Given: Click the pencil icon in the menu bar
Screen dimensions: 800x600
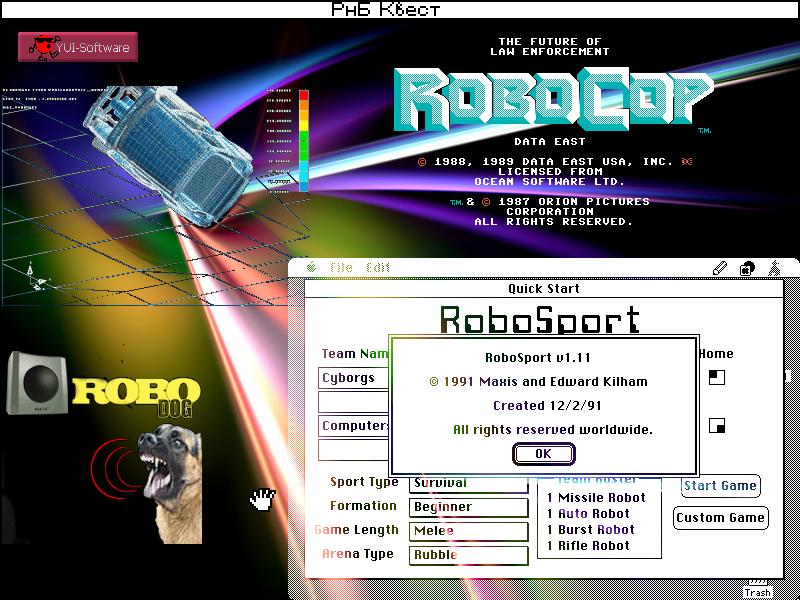Looking at the screenshot, I should pos(720,268).
